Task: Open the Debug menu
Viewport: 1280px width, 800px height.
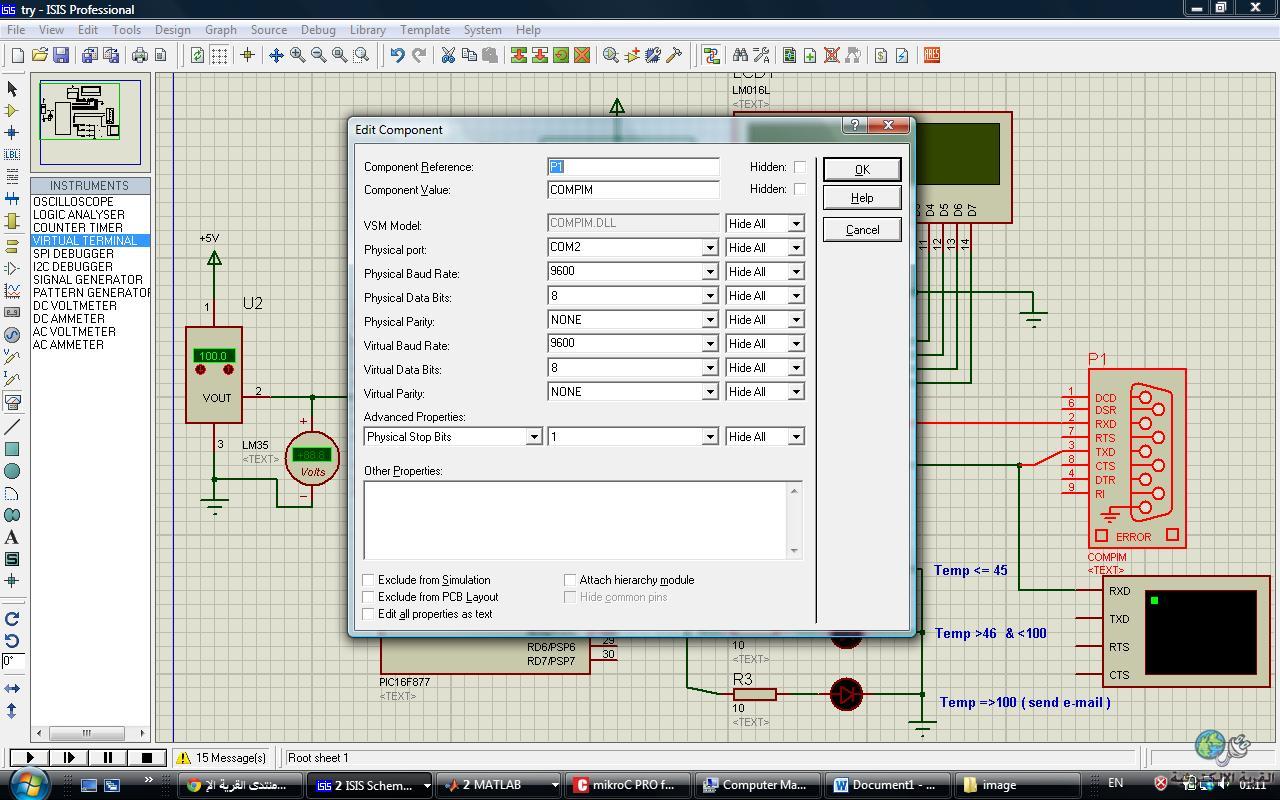Action: point(318,30)
